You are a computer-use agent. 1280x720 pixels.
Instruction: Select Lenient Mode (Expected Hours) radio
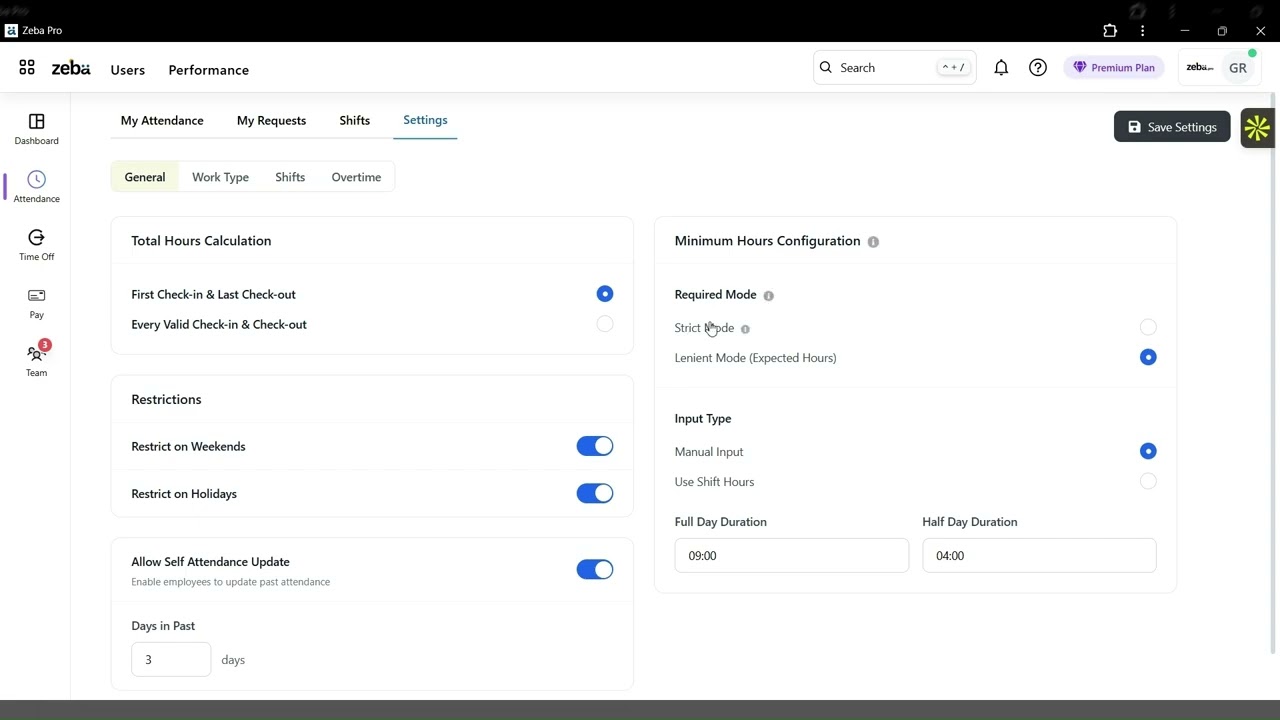point(1148,357)
